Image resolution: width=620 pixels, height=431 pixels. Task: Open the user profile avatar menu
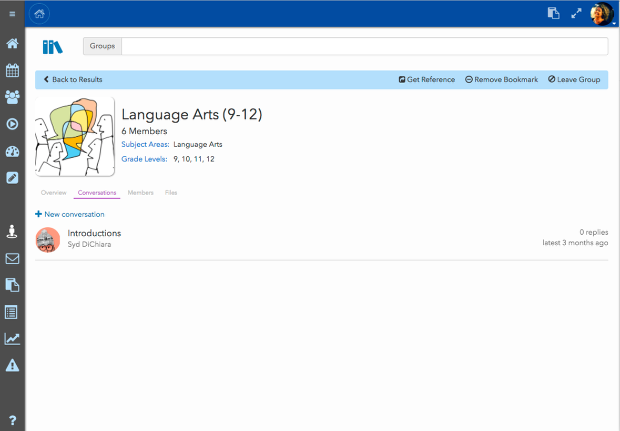coord(602,14)
